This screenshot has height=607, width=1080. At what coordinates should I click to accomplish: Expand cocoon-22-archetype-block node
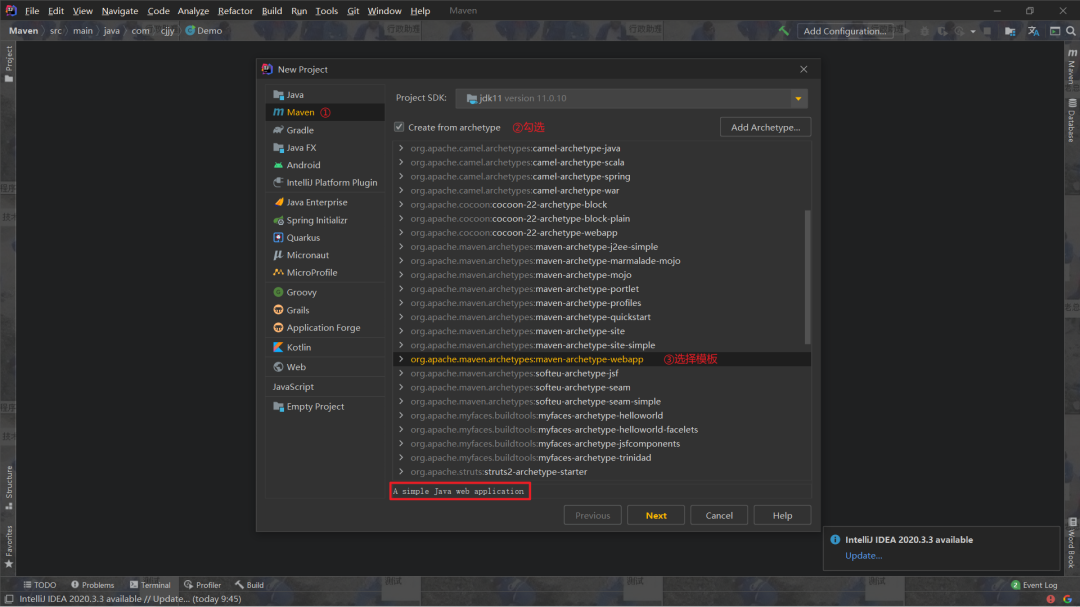[401, 205]
